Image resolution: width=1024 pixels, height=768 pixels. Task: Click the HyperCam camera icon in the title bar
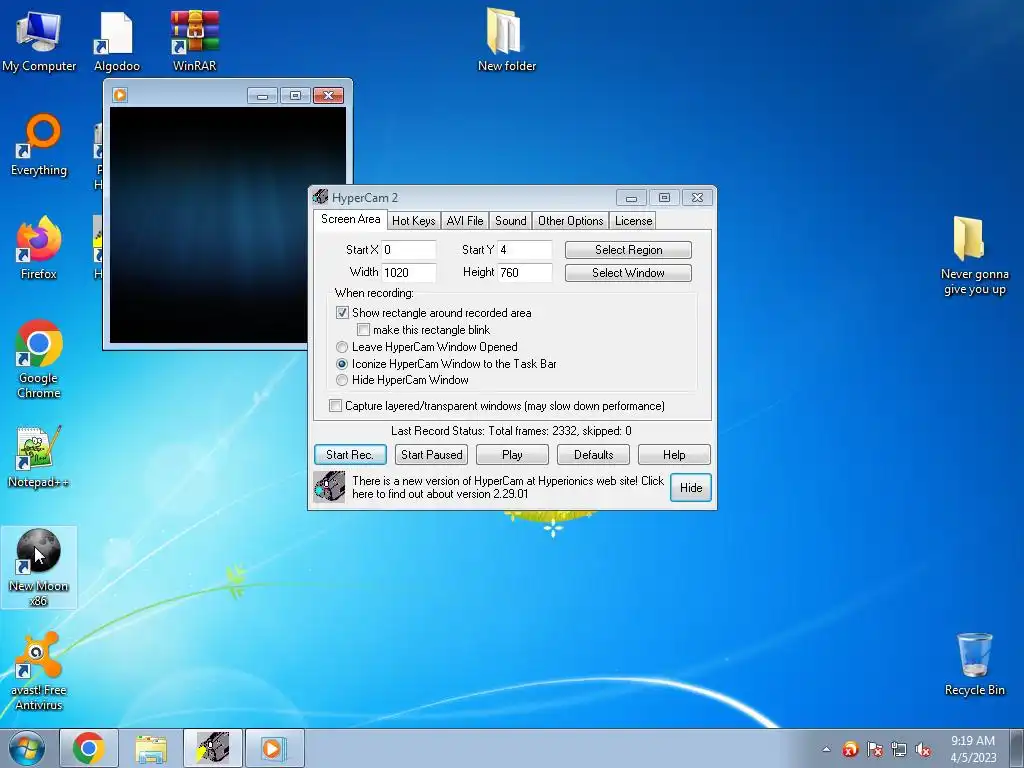(320, 197)
